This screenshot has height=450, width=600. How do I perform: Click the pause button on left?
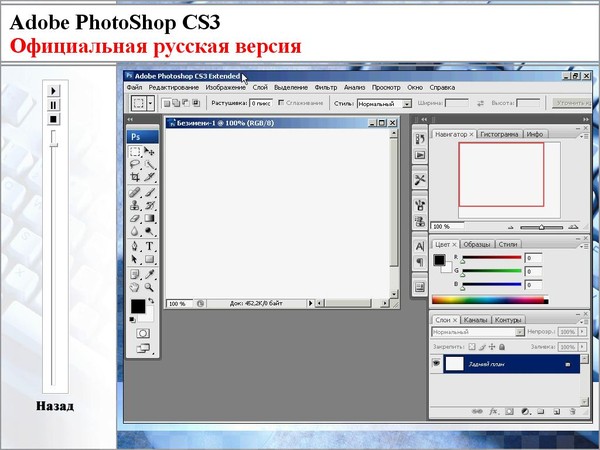[x=53, y=105]
